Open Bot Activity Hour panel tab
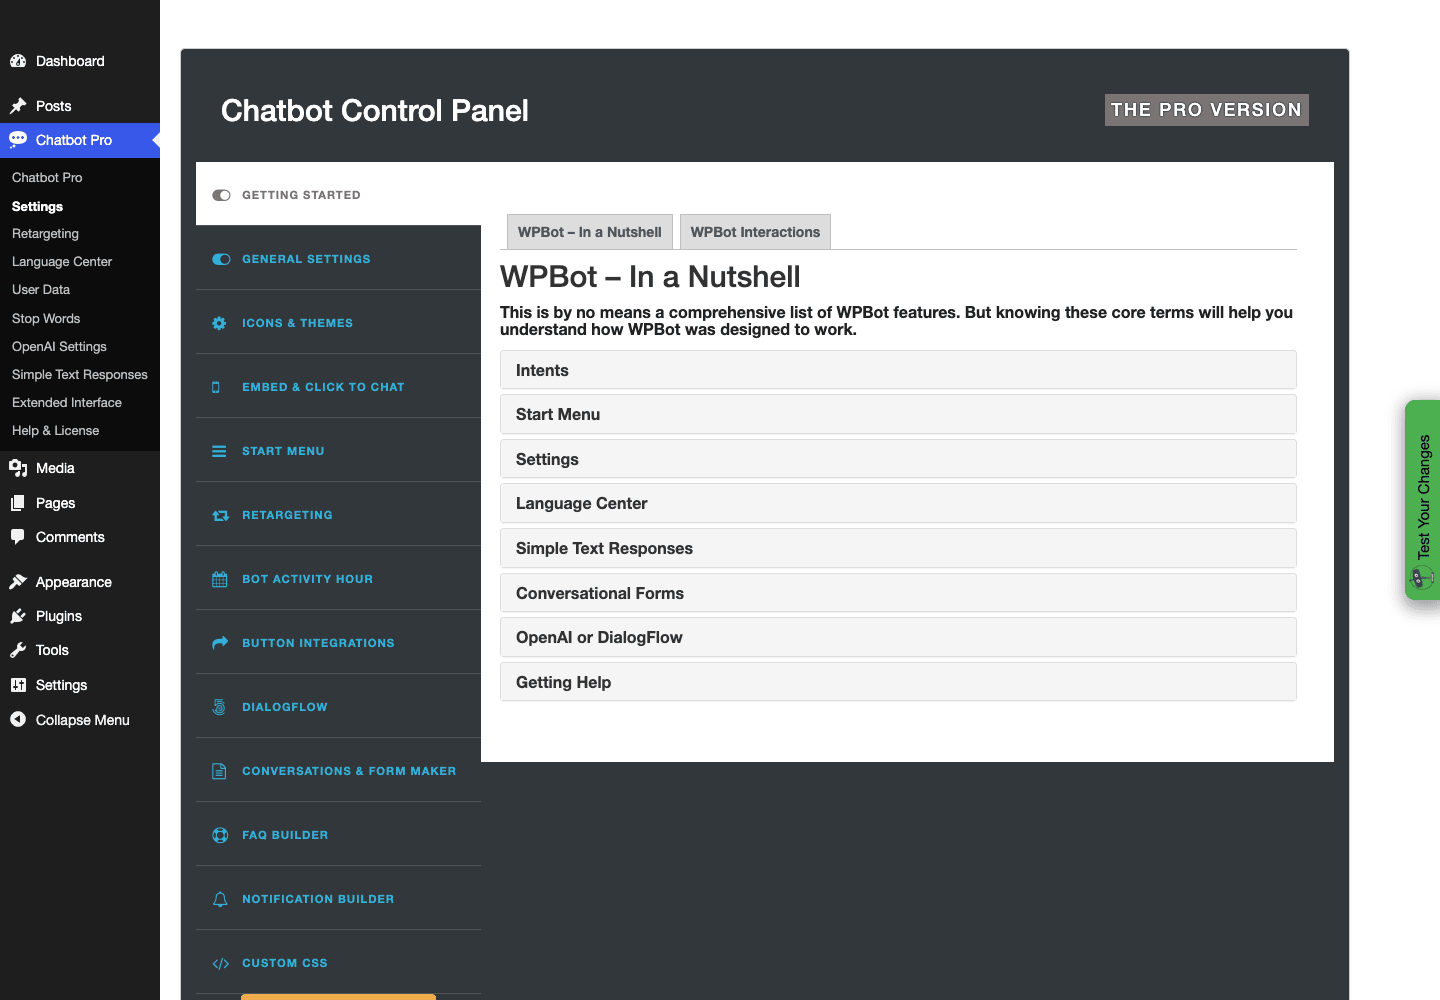 click(x=338, y=578)
